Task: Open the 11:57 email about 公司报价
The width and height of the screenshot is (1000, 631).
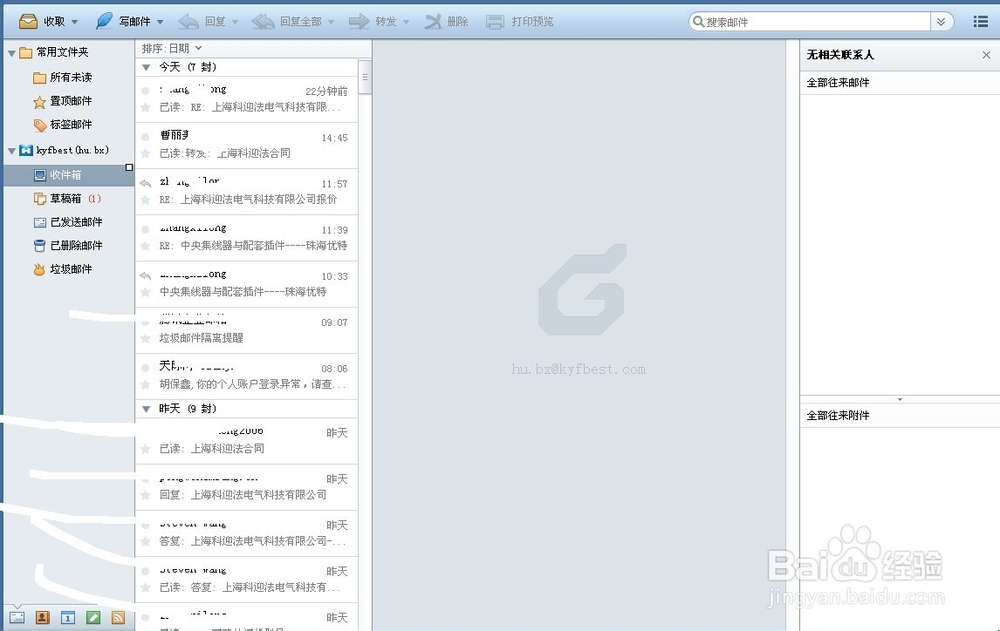Action: (247, 191)
